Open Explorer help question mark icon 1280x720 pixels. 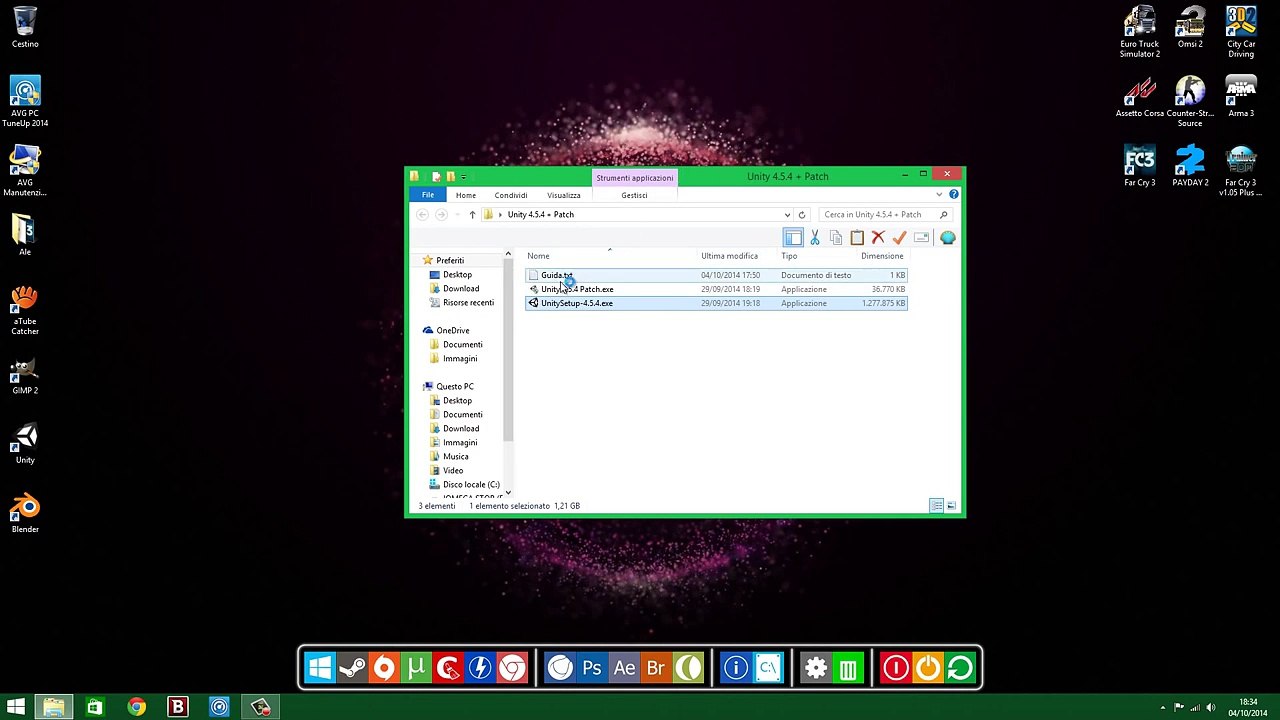coord(954,195)
